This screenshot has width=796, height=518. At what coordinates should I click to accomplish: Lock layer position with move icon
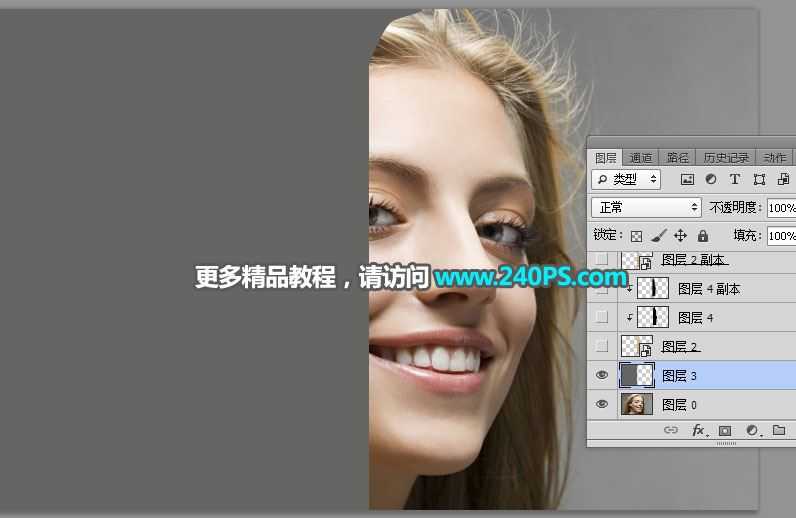coord(680,236)
